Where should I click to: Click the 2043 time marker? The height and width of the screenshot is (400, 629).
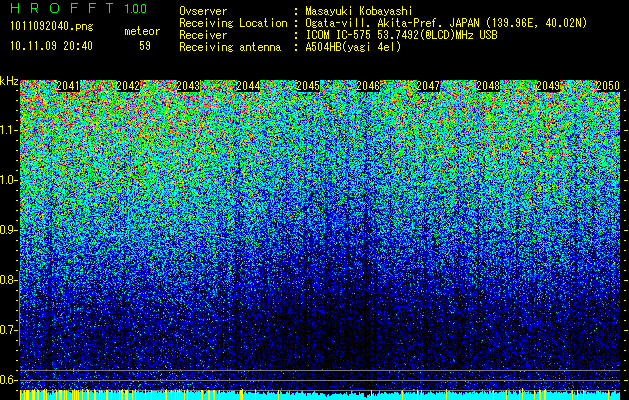[188, 86]
